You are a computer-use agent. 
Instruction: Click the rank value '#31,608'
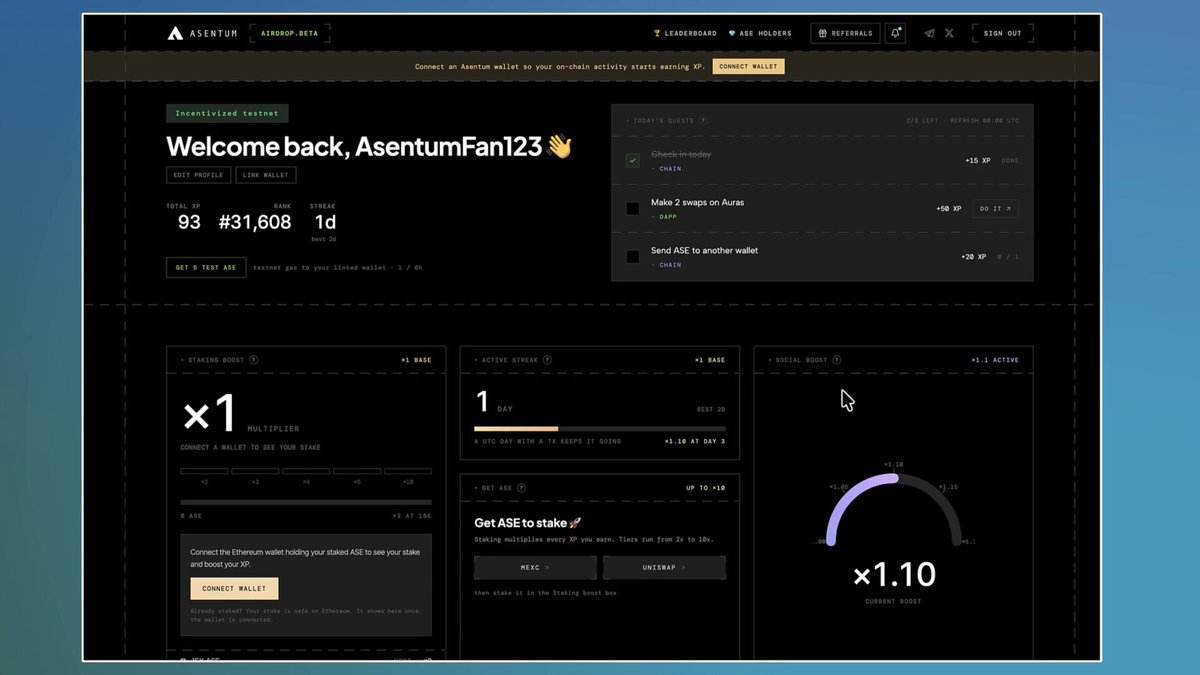click(255, 222)
